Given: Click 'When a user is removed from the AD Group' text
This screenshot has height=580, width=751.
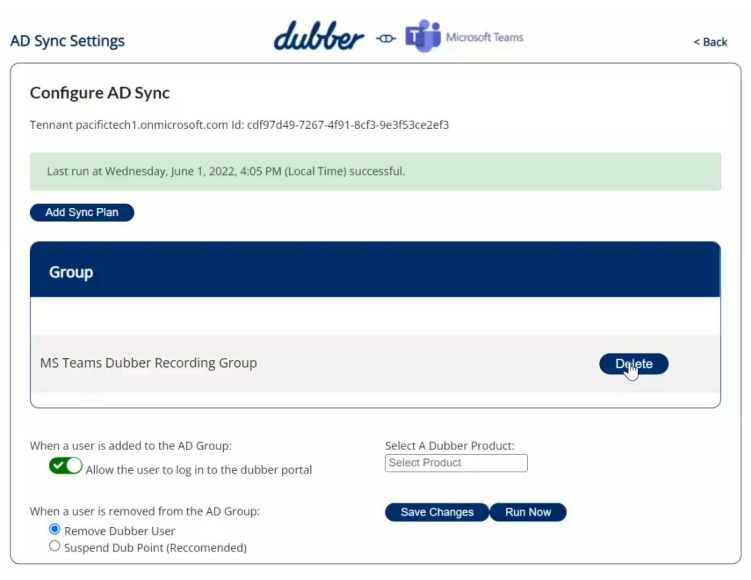Looking at the screenshot, I should tap(145, 512).
